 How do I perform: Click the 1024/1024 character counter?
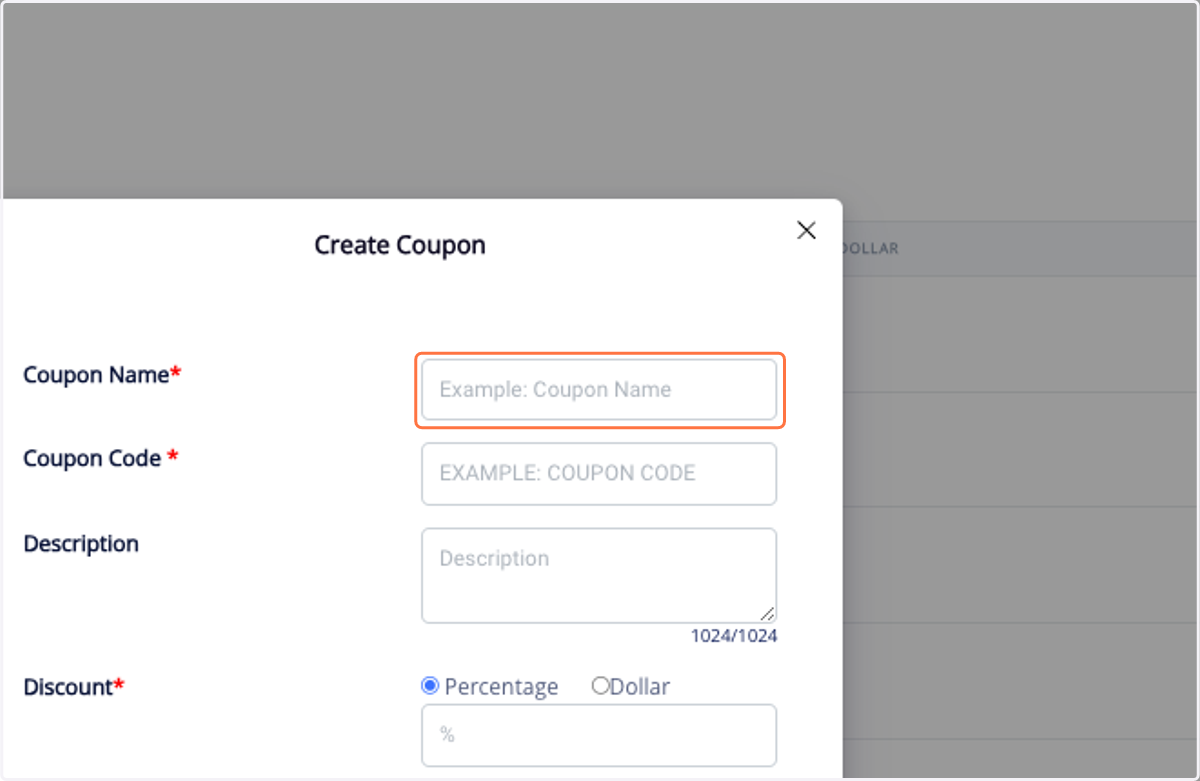(734, 636)
